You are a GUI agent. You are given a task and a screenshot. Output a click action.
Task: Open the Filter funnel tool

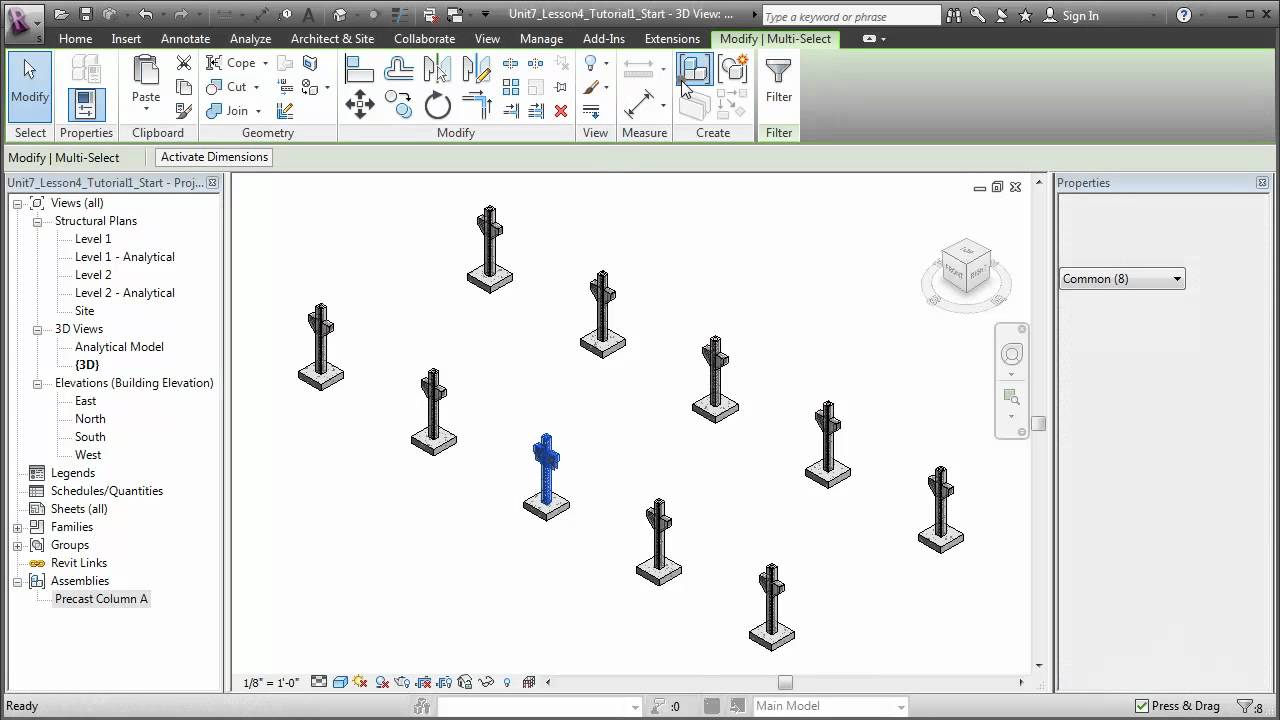pyautogui.click(x=779, y=81)
